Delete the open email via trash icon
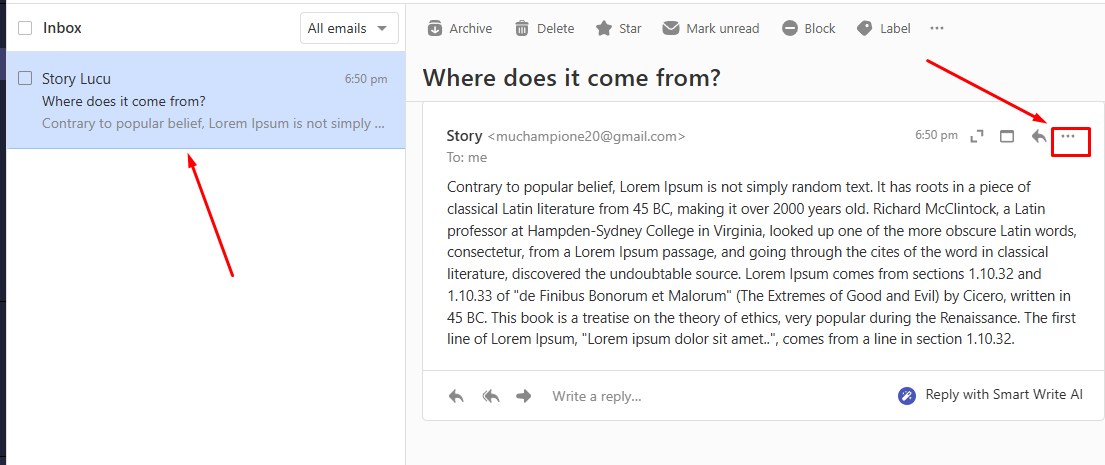 (522, 28)
